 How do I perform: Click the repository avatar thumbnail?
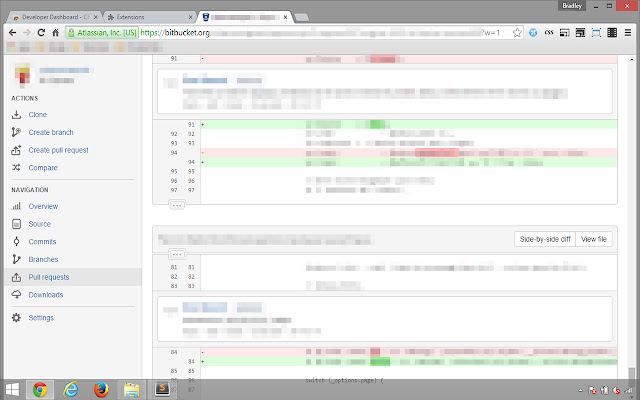click(22, 76)
